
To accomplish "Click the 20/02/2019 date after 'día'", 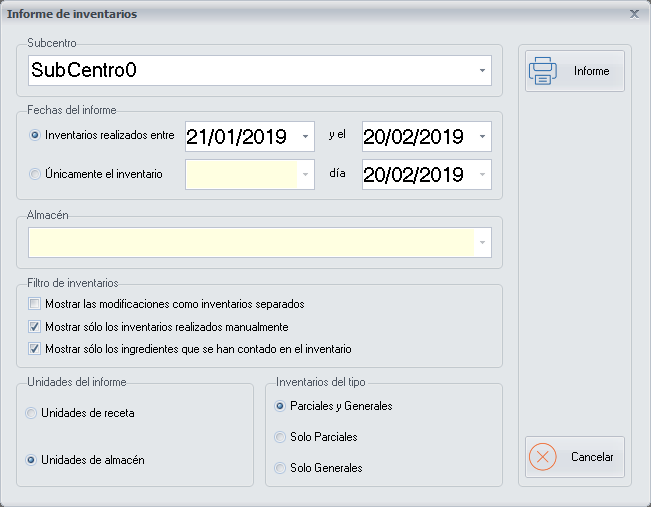I will pyautogui.click(x=414, y=174).
